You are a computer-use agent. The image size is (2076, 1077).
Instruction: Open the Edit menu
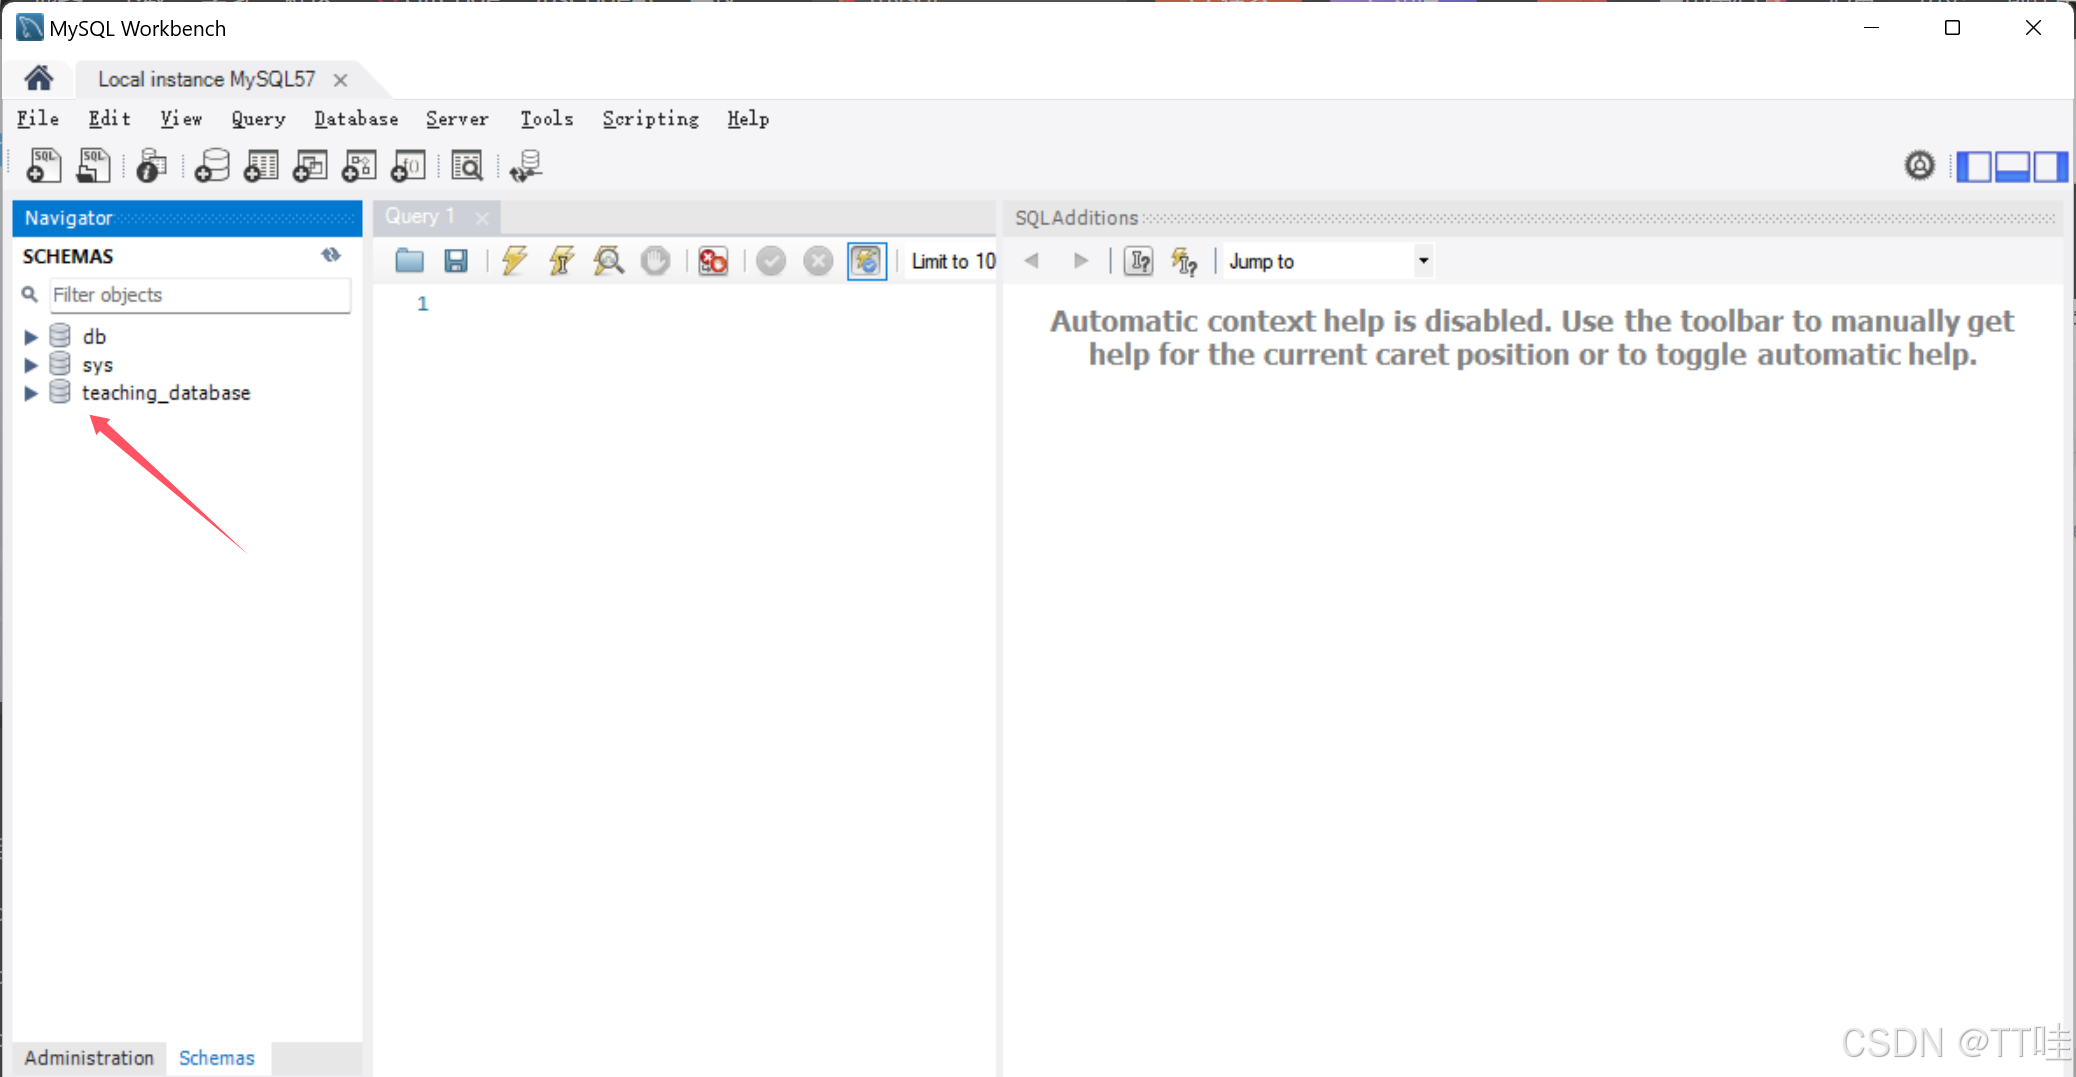[109, 118]
